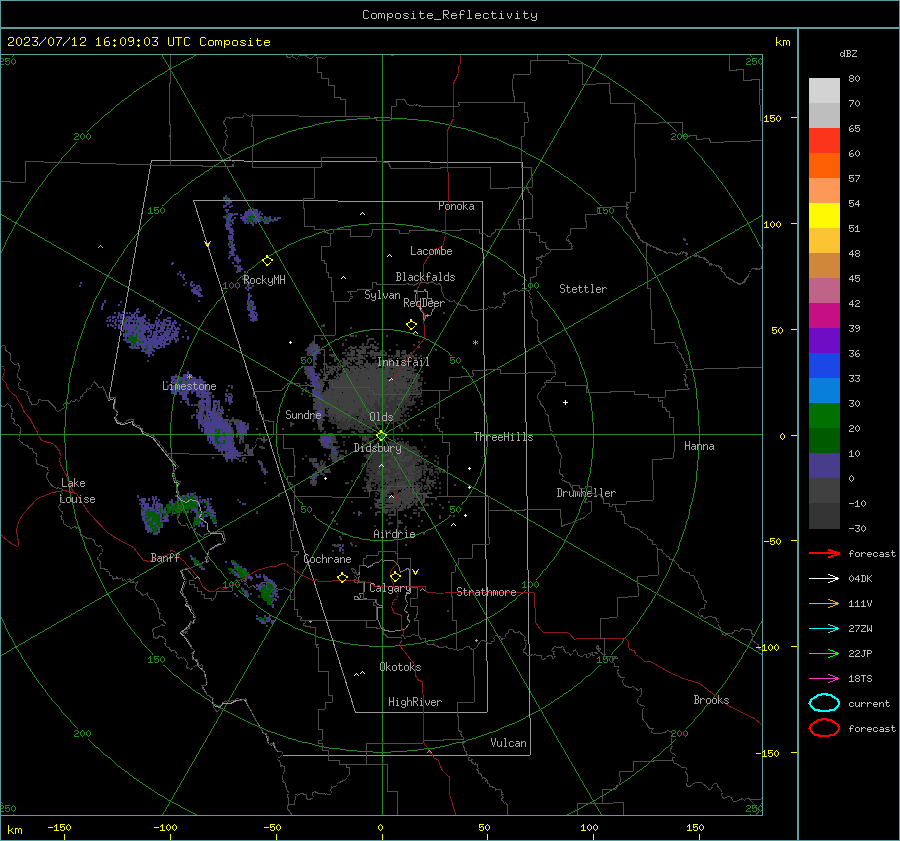Click the Drumheller label

coord(586,493)
